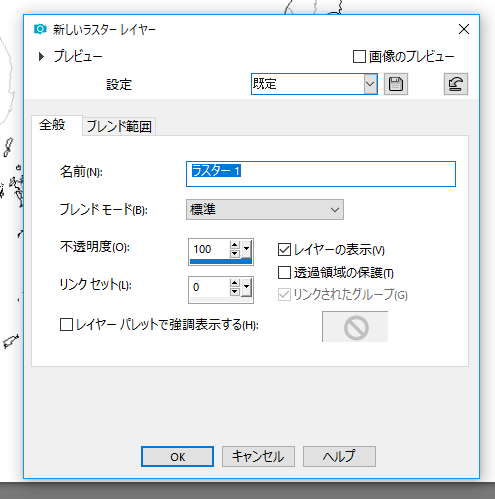Click the no-highlight color swatch
The image size is (495, 499).
355,327
